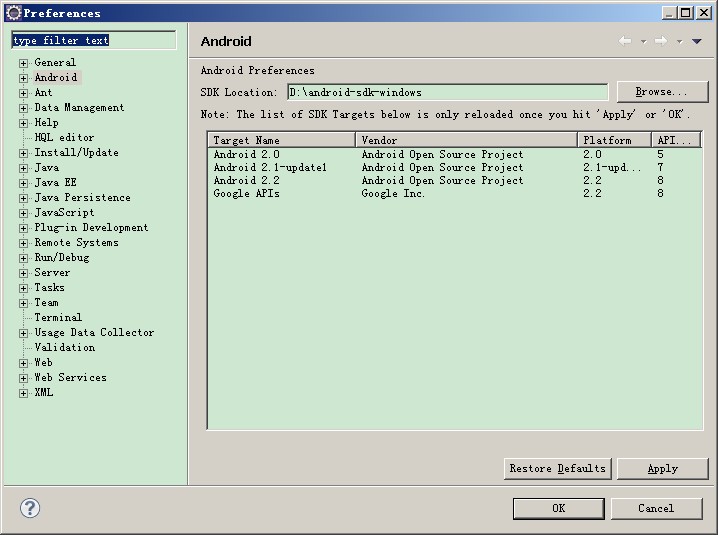Open the Server preferences label

52,273
